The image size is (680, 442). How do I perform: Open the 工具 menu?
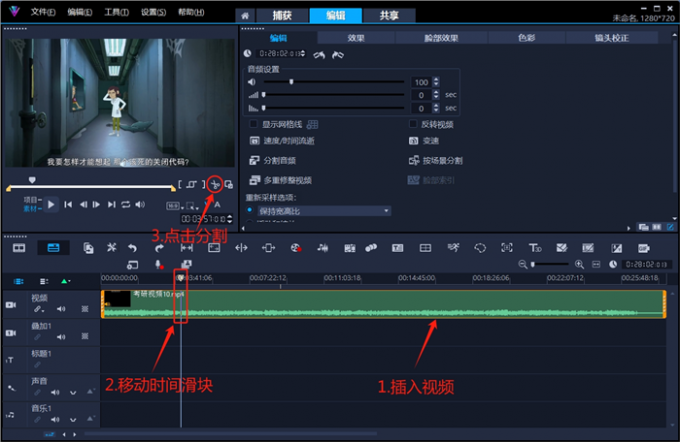(x=116, y=12)
